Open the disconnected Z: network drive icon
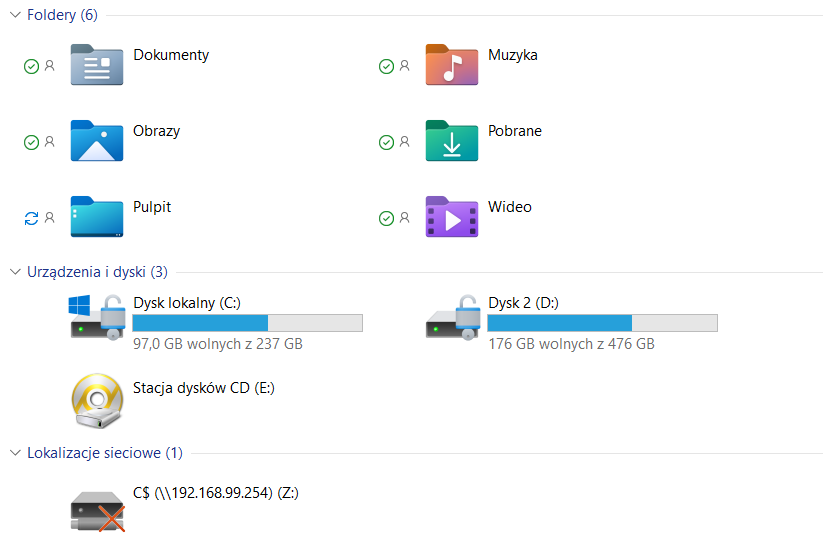The width and height of the screenshot is (823, 546). 98,511
